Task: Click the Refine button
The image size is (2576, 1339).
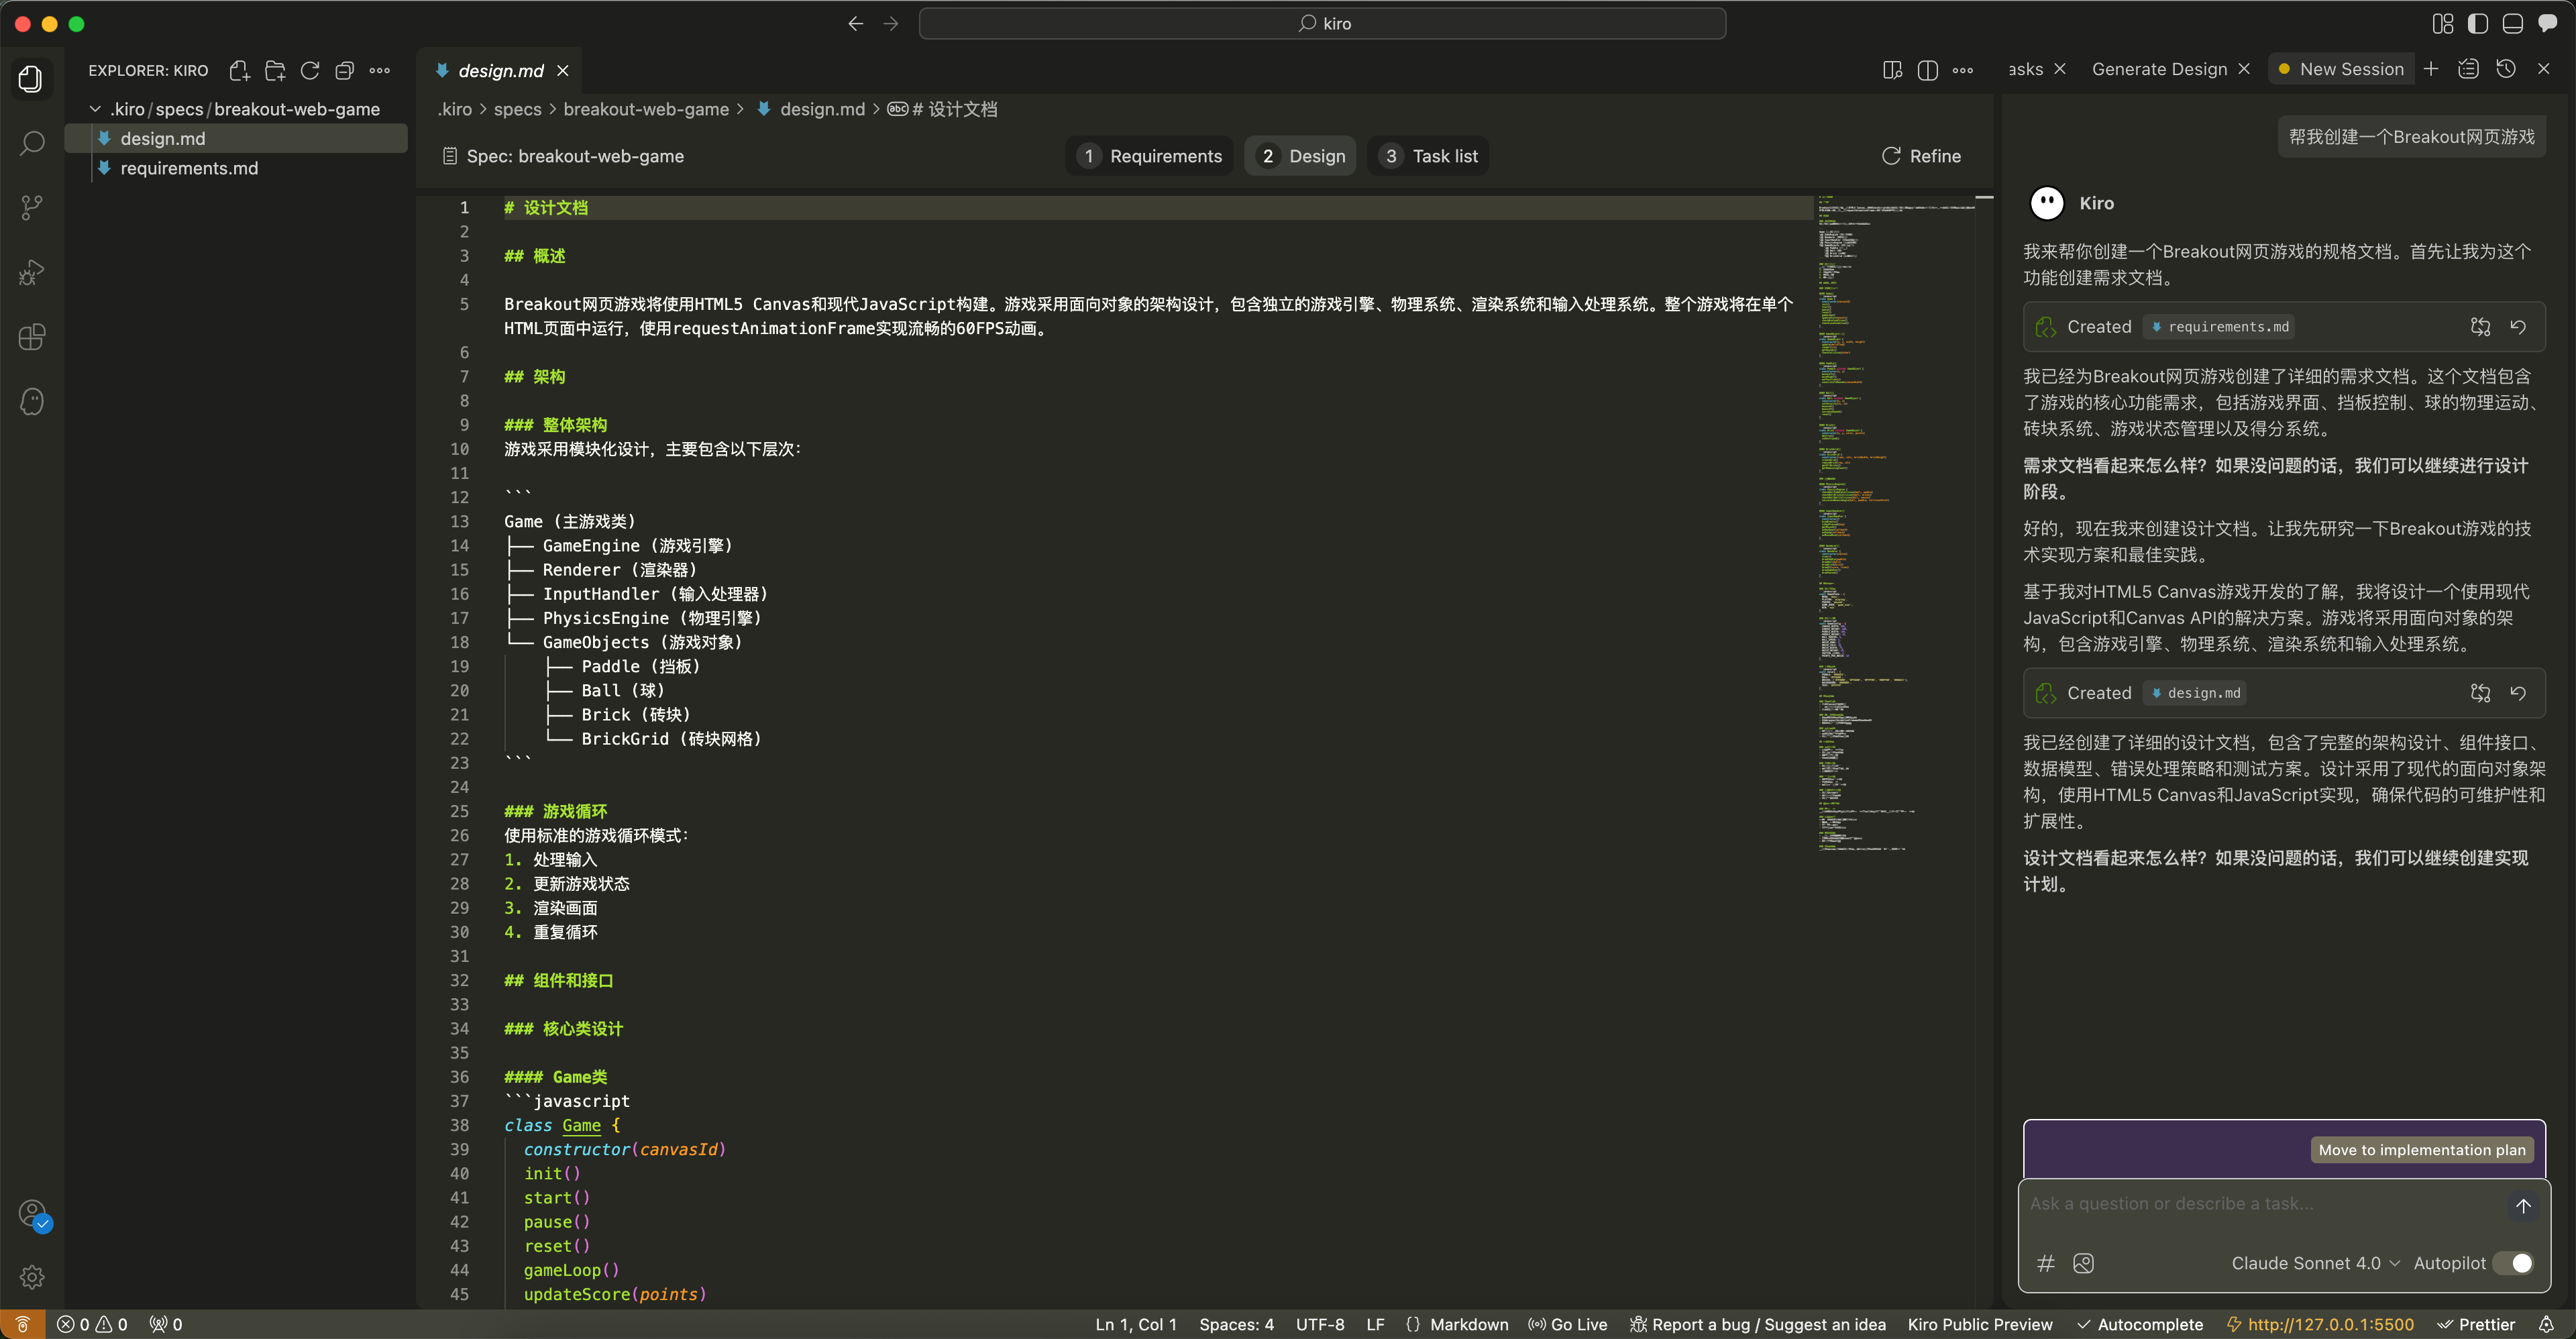Action: [1921, 156]
